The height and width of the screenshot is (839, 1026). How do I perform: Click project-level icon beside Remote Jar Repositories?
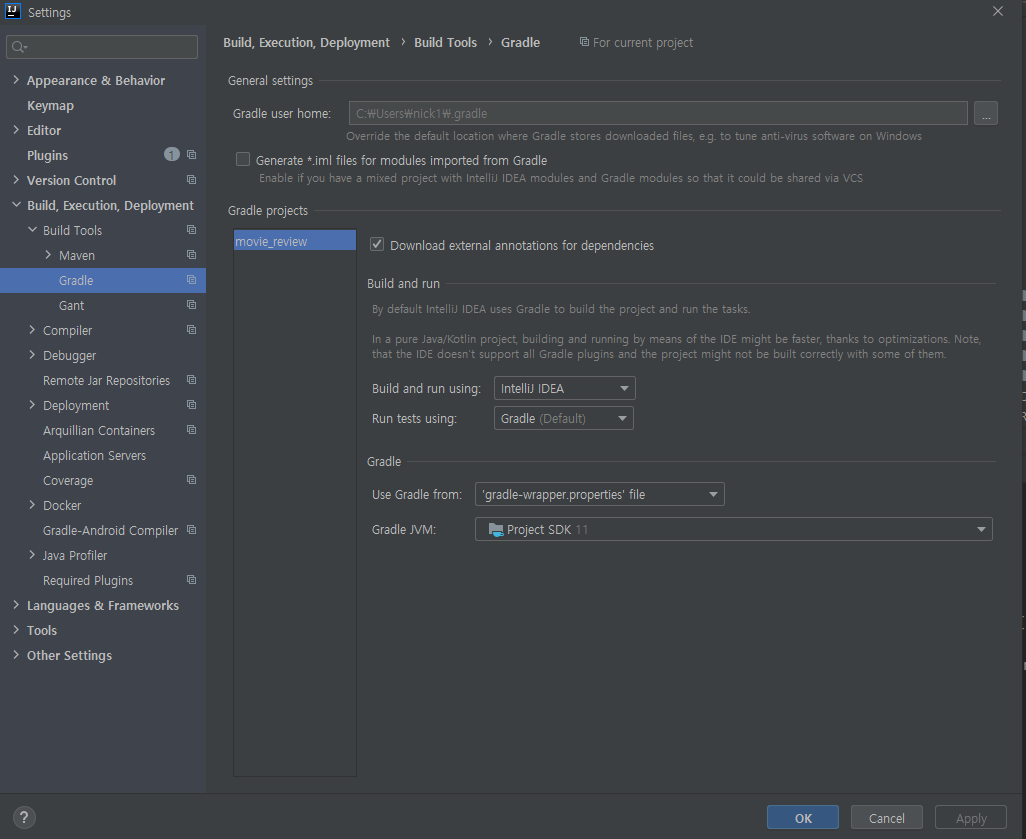click(x=191, y=380)
